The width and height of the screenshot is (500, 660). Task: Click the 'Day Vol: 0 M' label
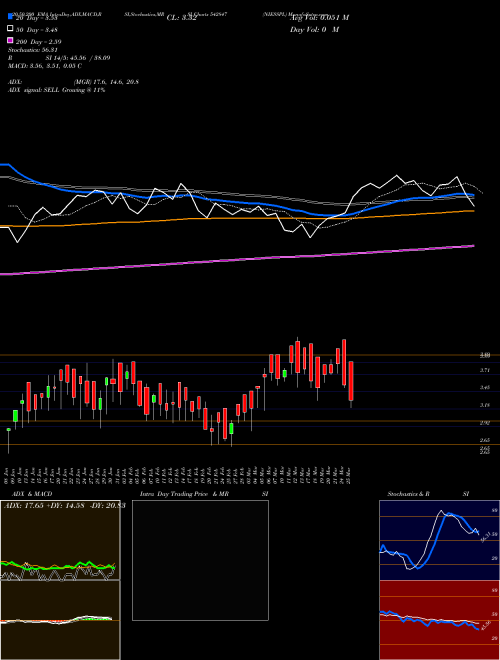(x=314, y=30)
